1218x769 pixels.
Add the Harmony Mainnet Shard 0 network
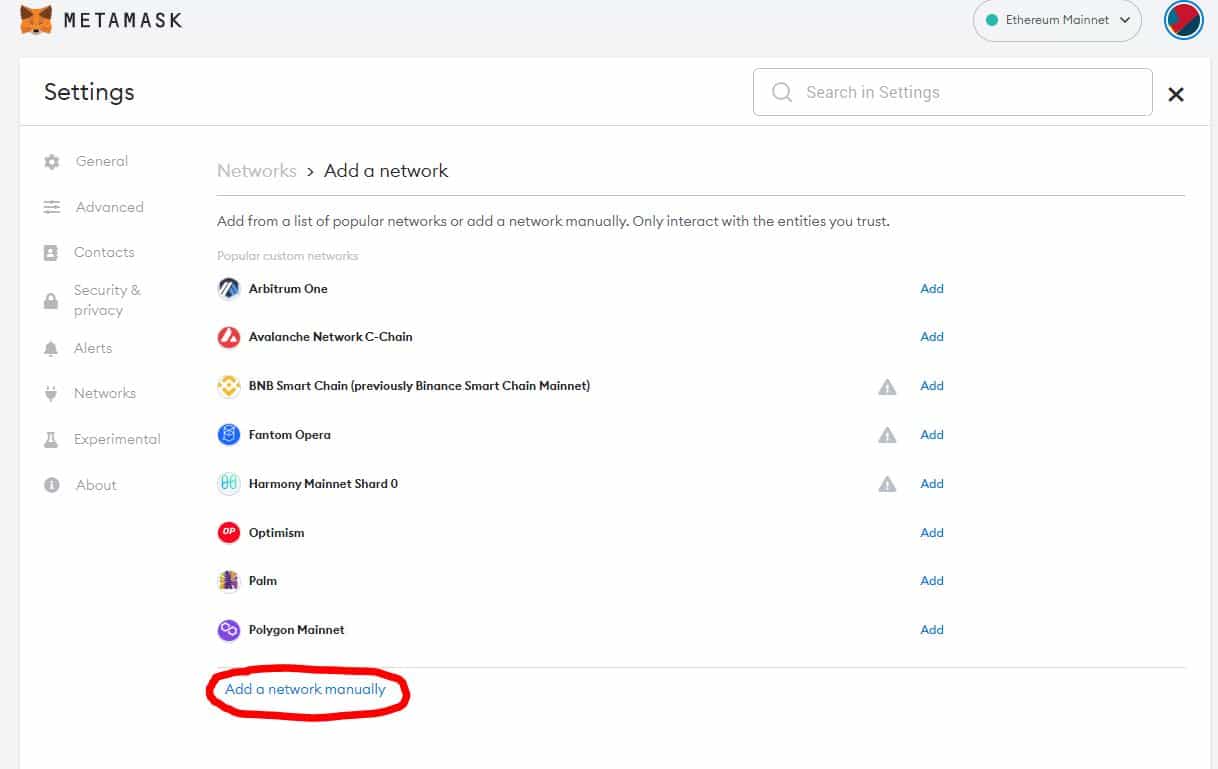pyautogui.click(x=932, y=484)
